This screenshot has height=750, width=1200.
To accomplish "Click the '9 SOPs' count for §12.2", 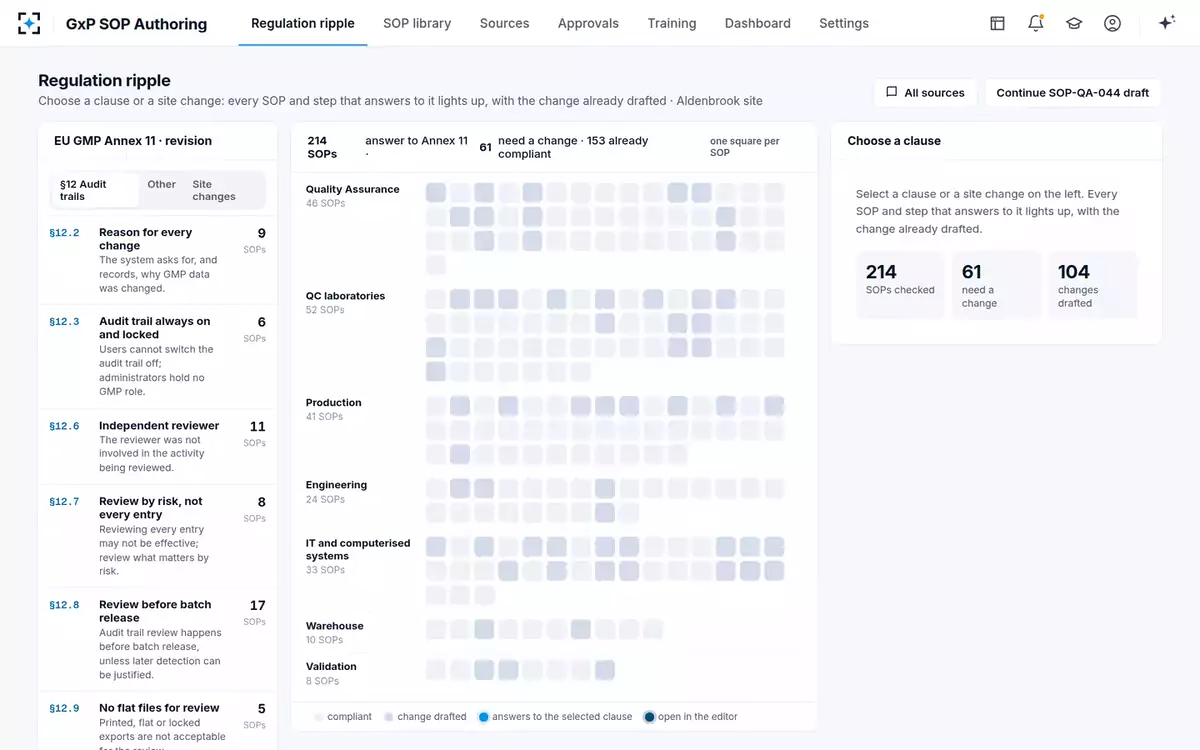I will tap(256, 239).
